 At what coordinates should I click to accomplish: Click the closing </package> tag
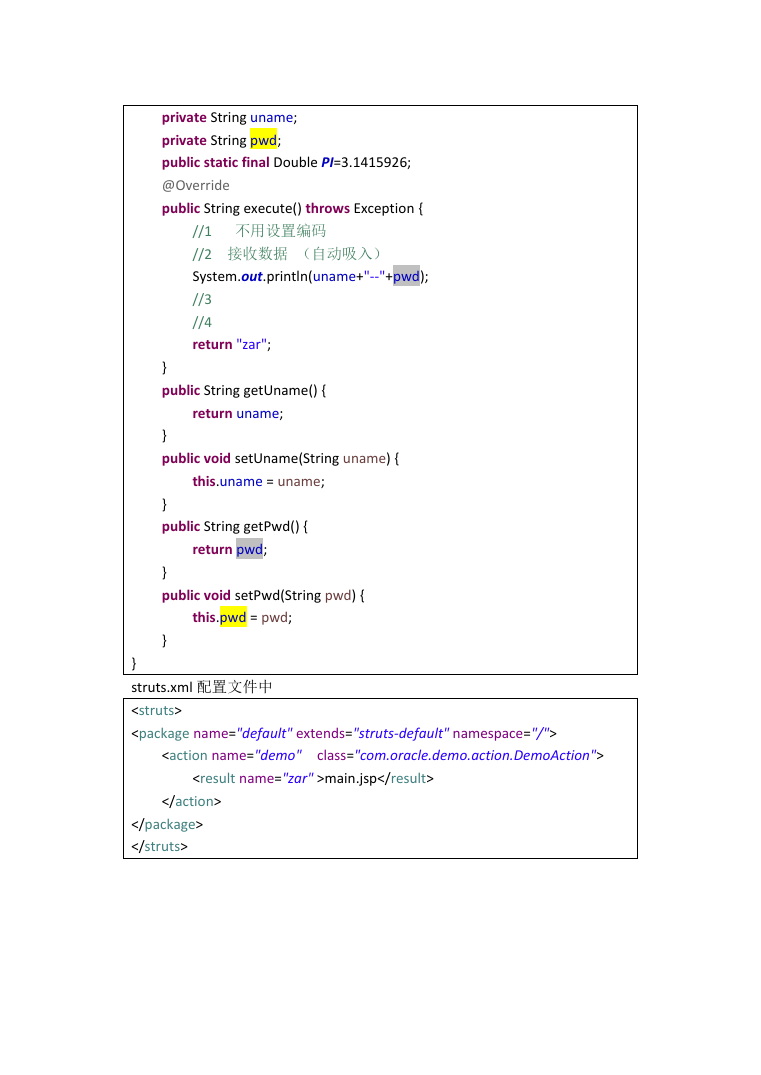tap(167, 825)
